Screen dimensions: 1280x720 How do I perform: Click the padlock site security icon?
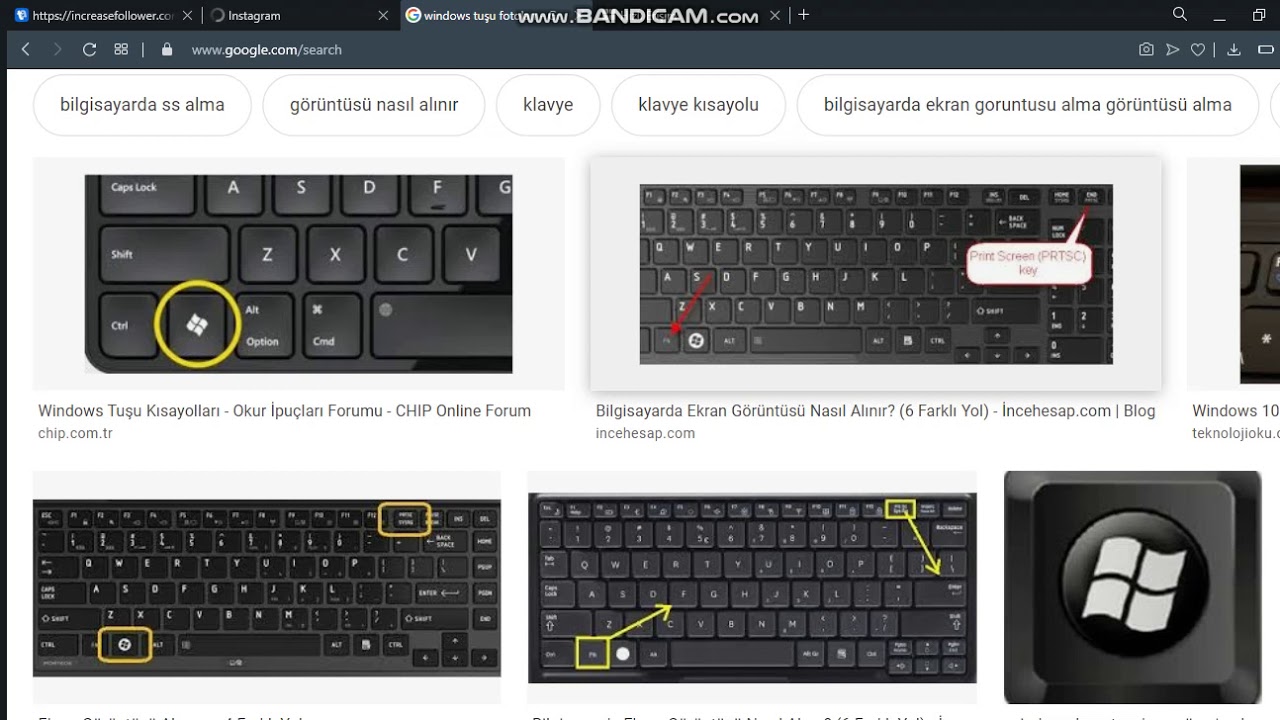pos(167,49)
